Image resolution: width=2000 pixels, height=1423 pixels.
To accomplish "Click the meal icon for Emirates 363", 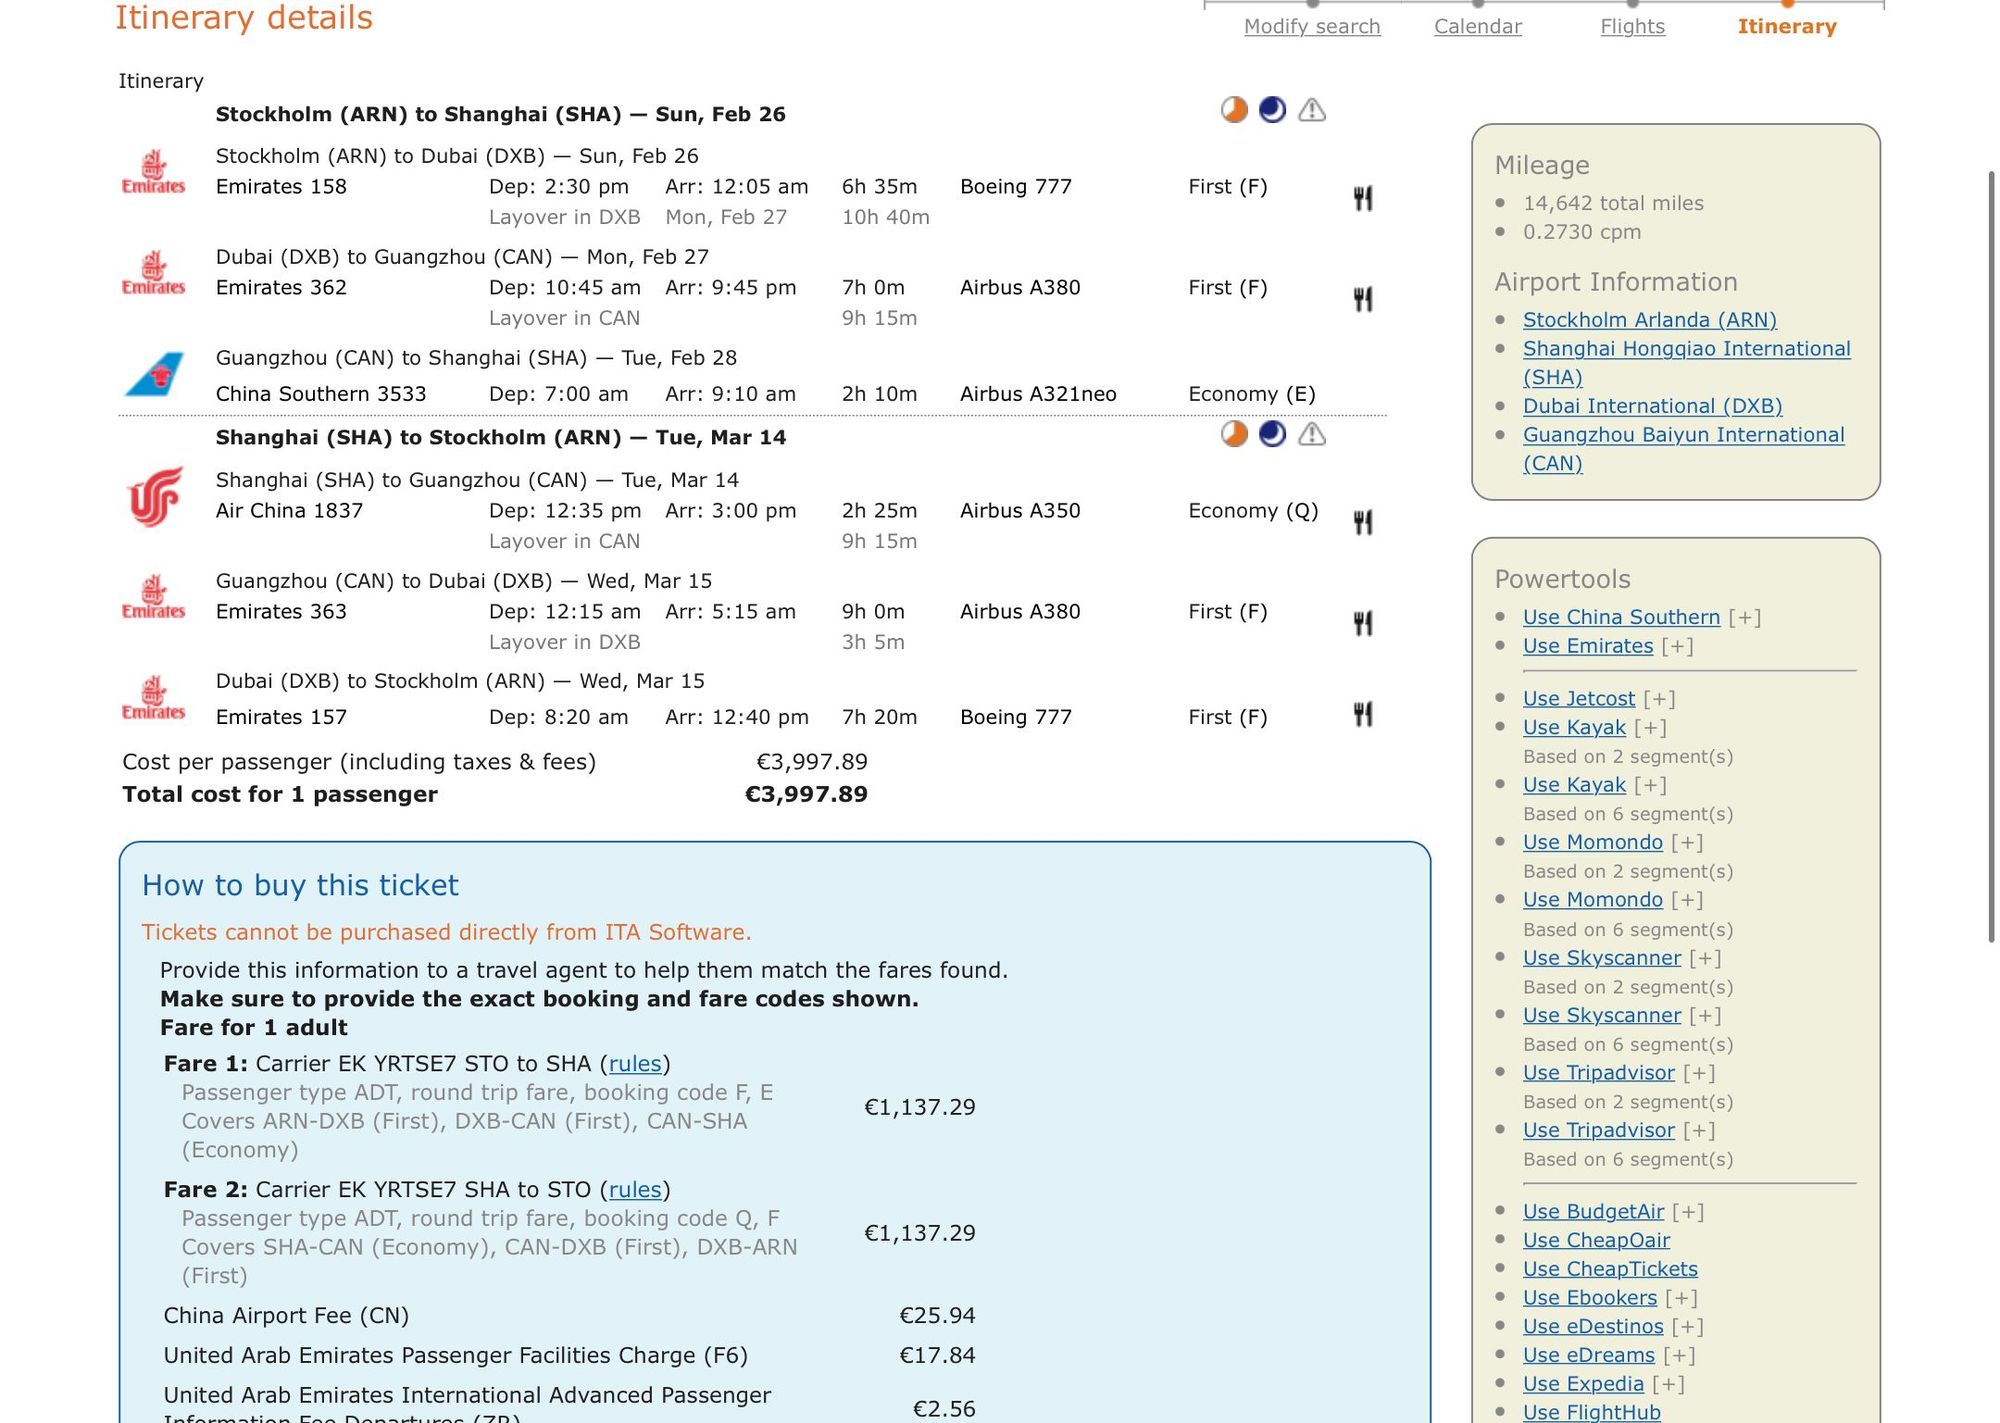I will pyautogui.click(x=1363, y=623).
